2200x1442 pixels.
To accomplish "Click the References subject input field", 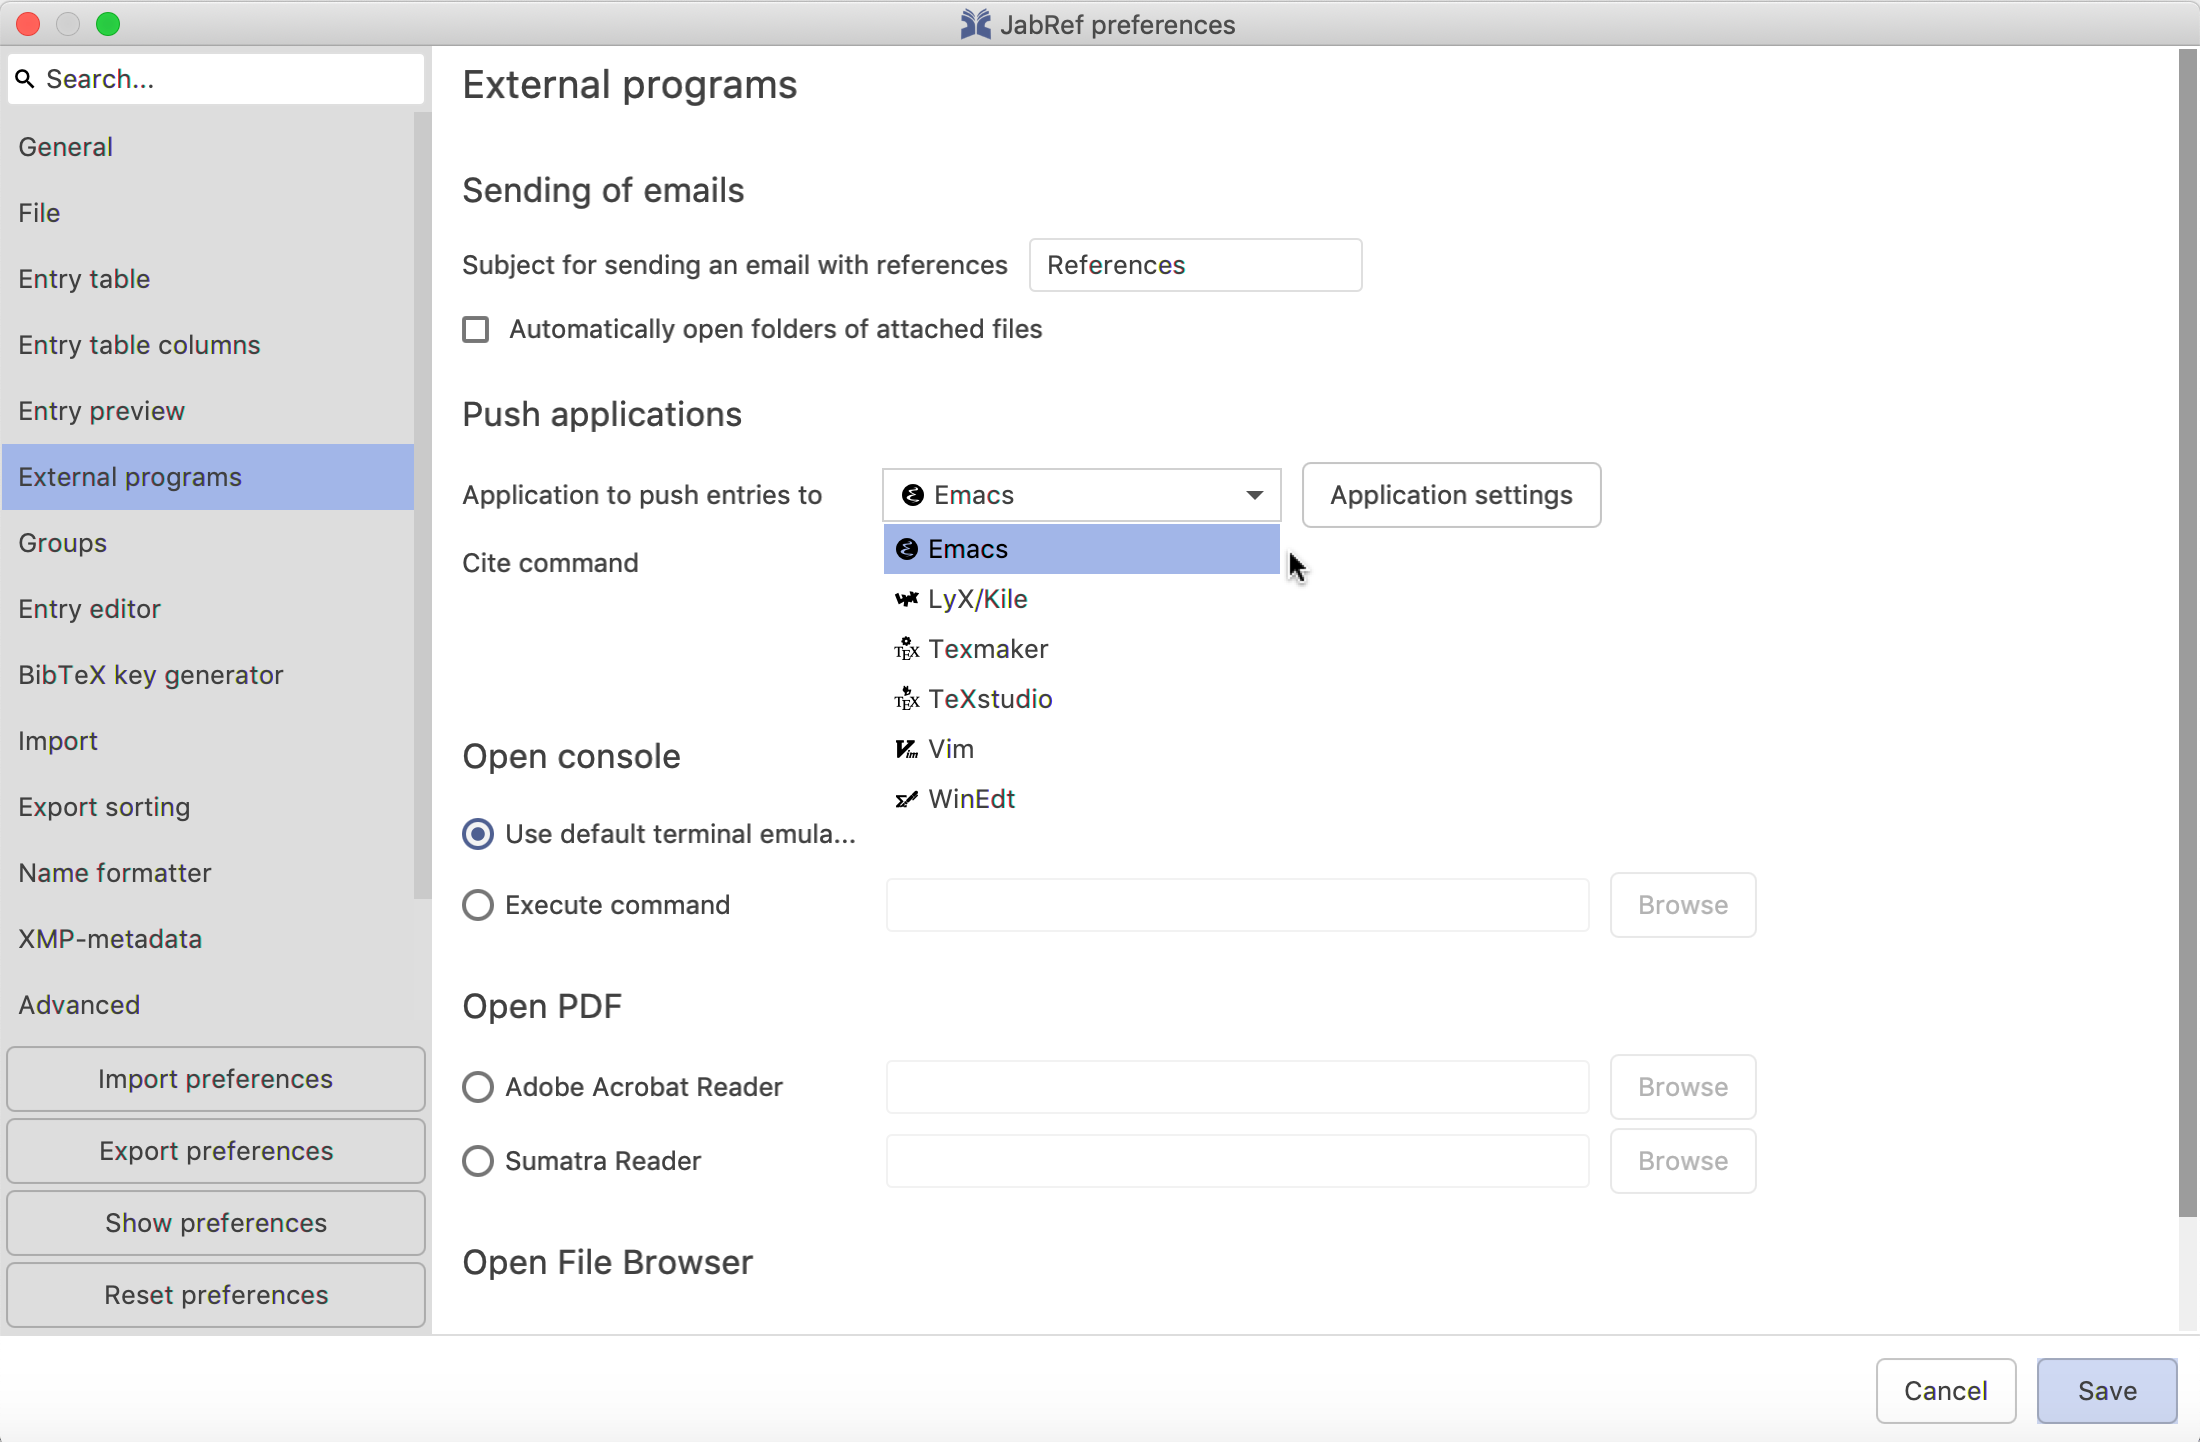I will pos(1195,265).
